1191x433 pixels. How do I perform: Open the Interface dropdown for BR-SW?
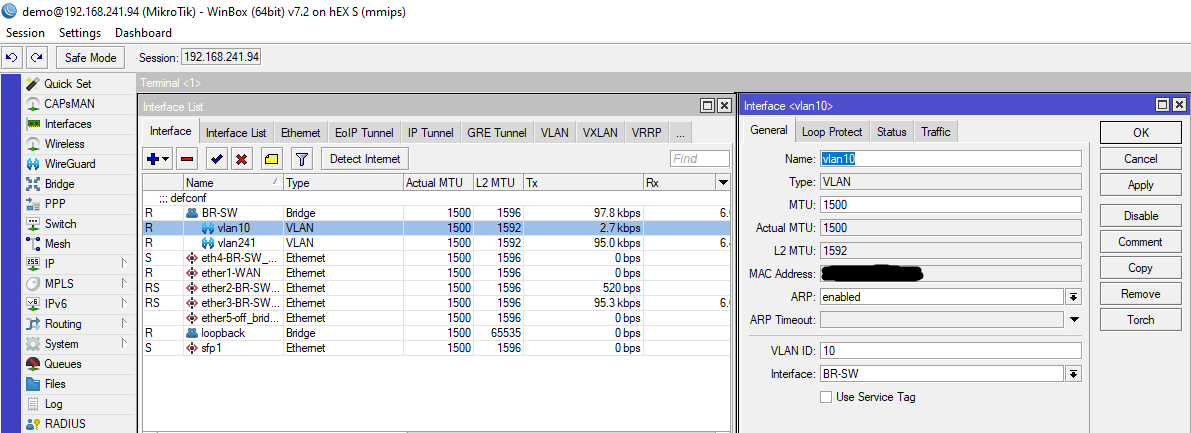pos(1073,374)
